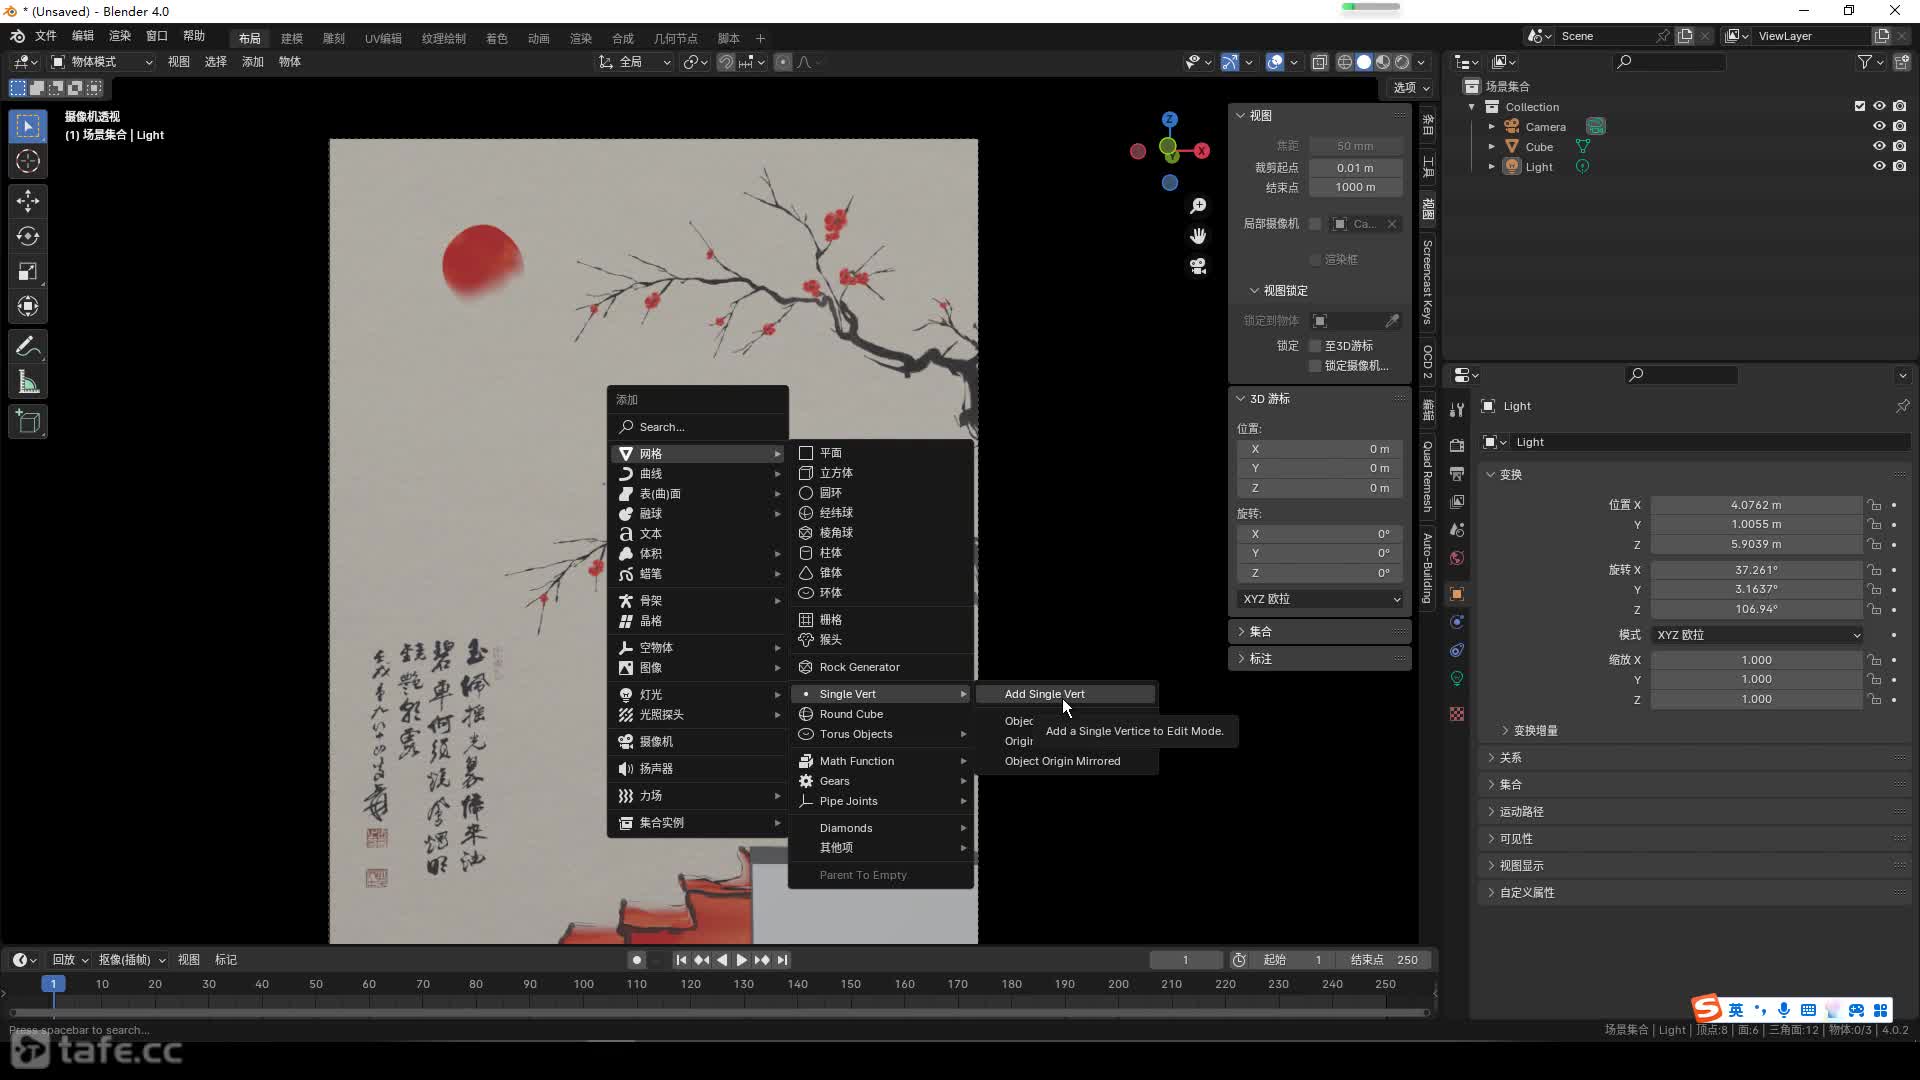The image size is (1920, 1080).
Task: Expand the 关系 panel
Action: tap(1510, 758)
